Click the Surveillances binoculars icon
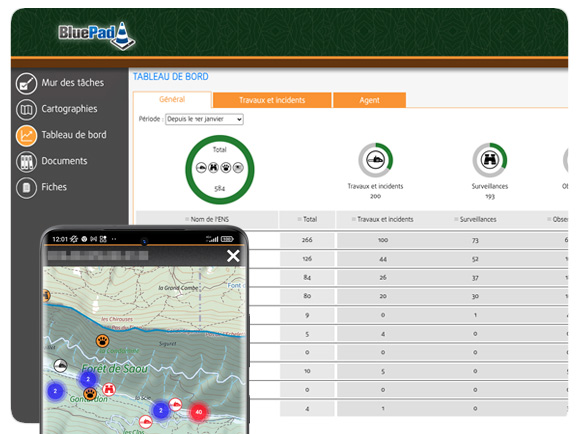579x434 pixels. tap(490, 160)
